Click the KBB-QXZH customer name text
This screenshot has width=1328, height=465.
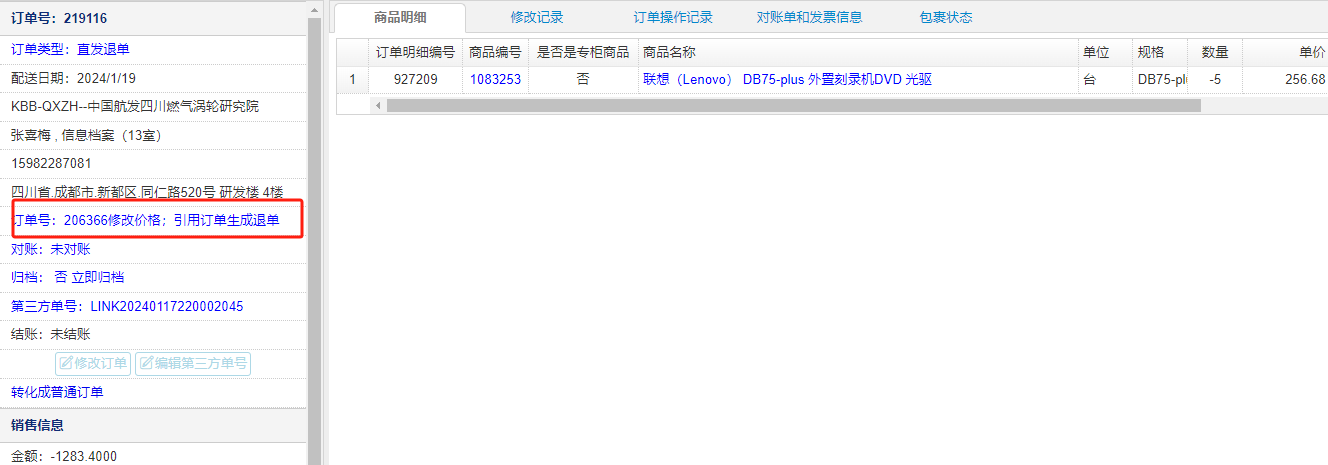[x=134, y=106]
